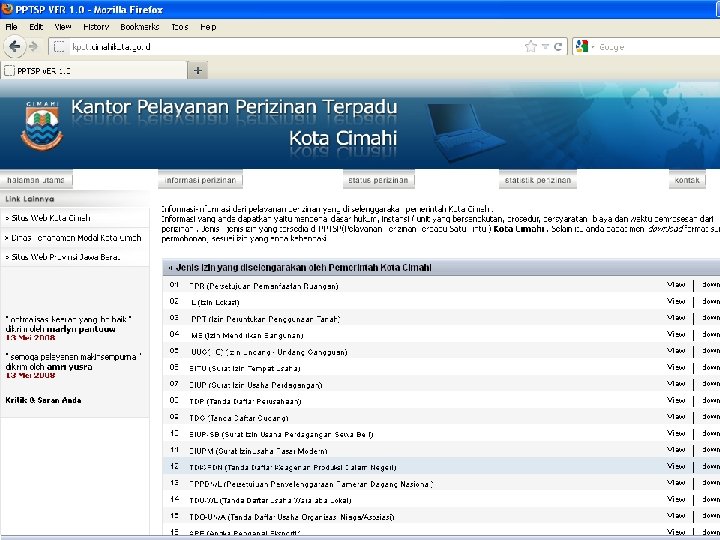Click the 13 Mei 2008 date under marlyn pantouw

(x=30, y=338)
